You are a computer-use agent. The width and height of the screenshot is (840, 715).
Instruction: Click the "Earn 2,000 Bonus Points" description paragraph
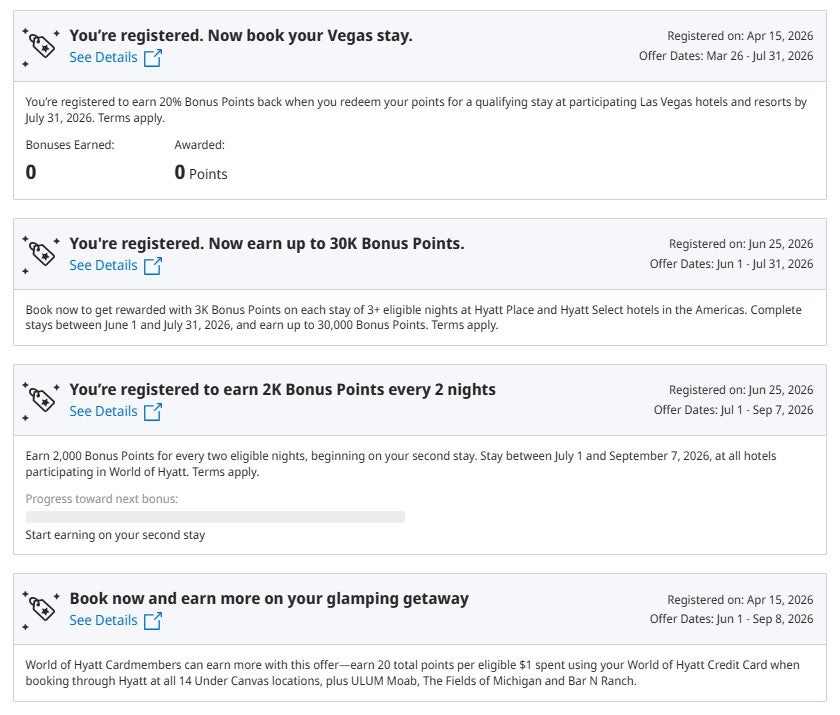coord(401,464)
